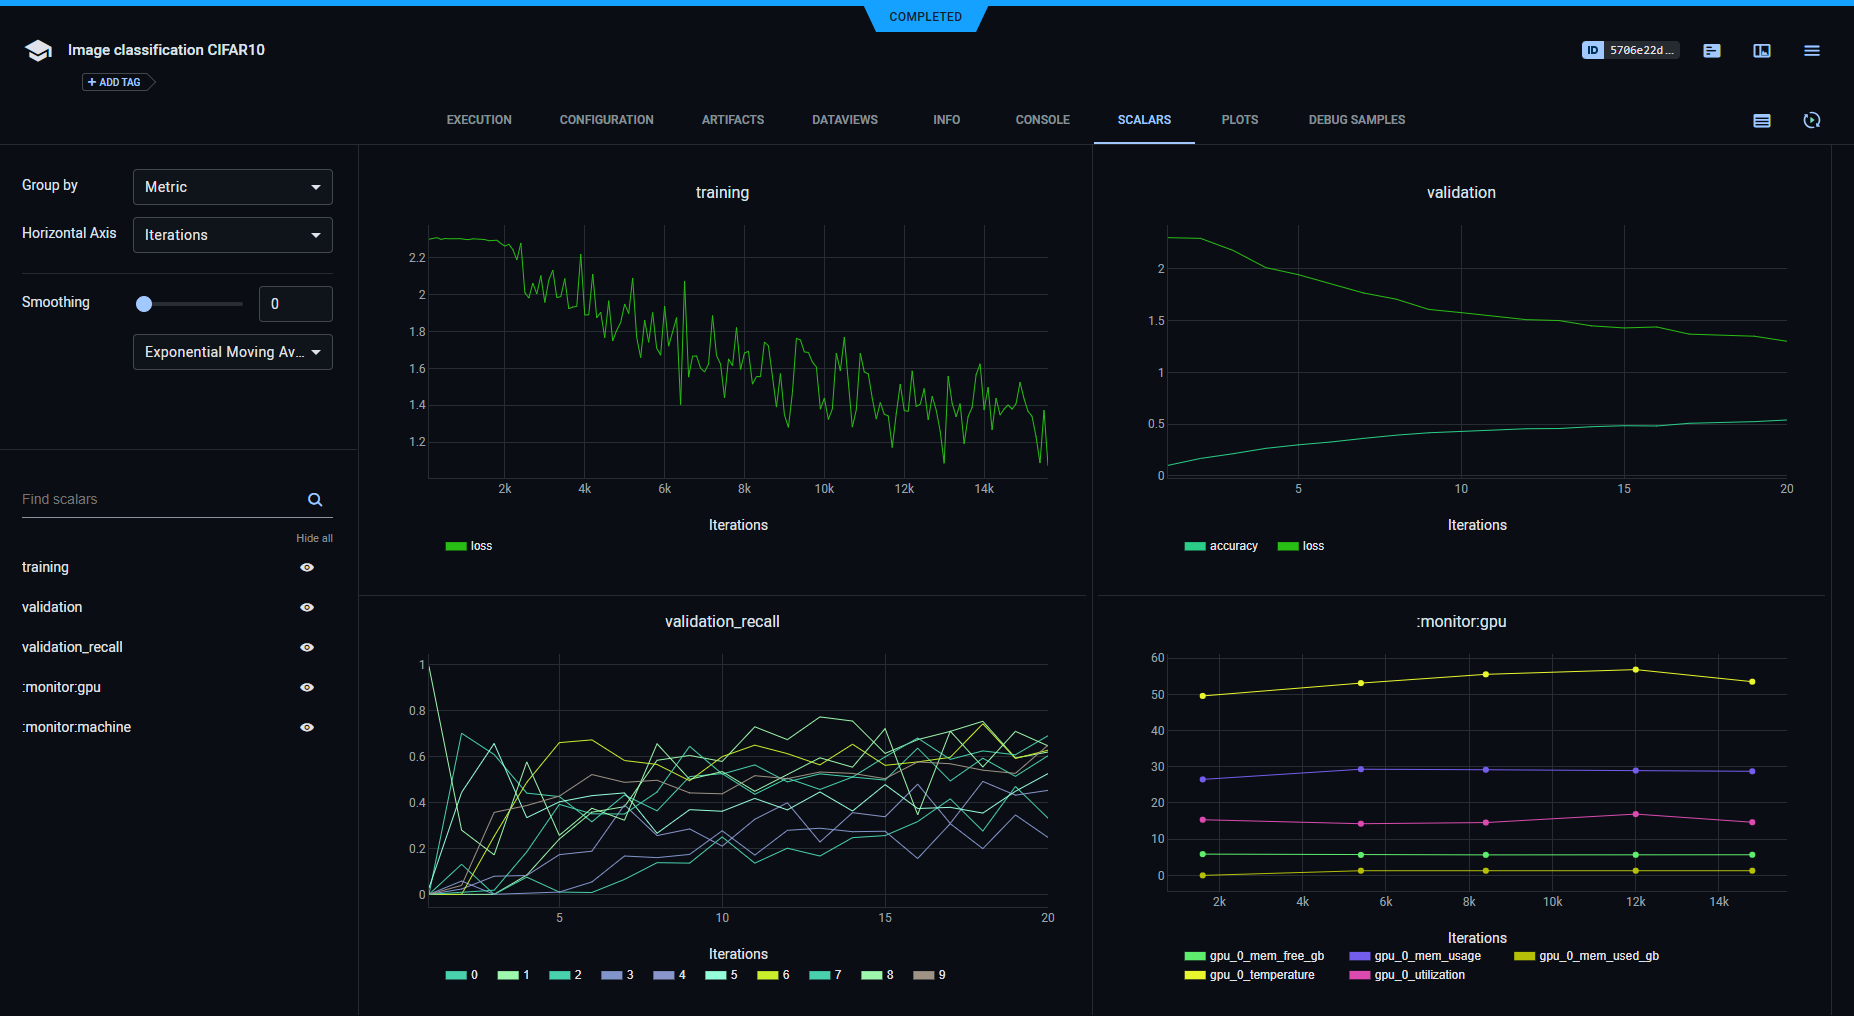The width and height of the screenshot is (1854, 1016).
Task: Hide the training scalar graph
Action: point(307,568)
